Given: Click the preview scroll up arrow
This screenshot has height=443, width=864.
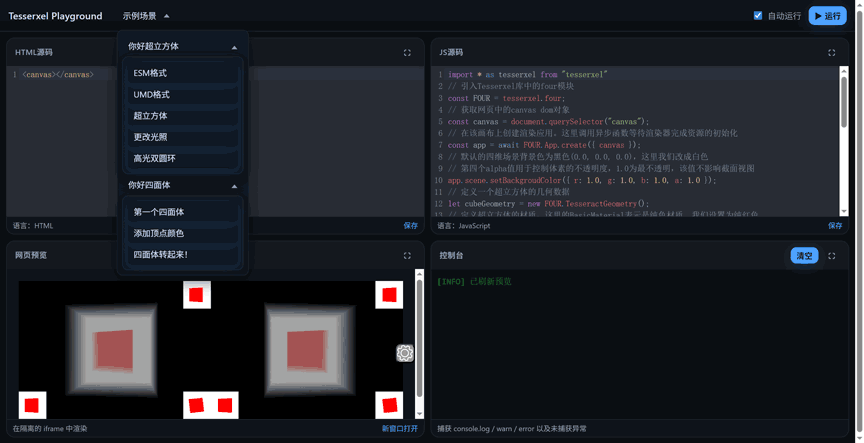Looking at the screenshot, I should click(419, 273).
